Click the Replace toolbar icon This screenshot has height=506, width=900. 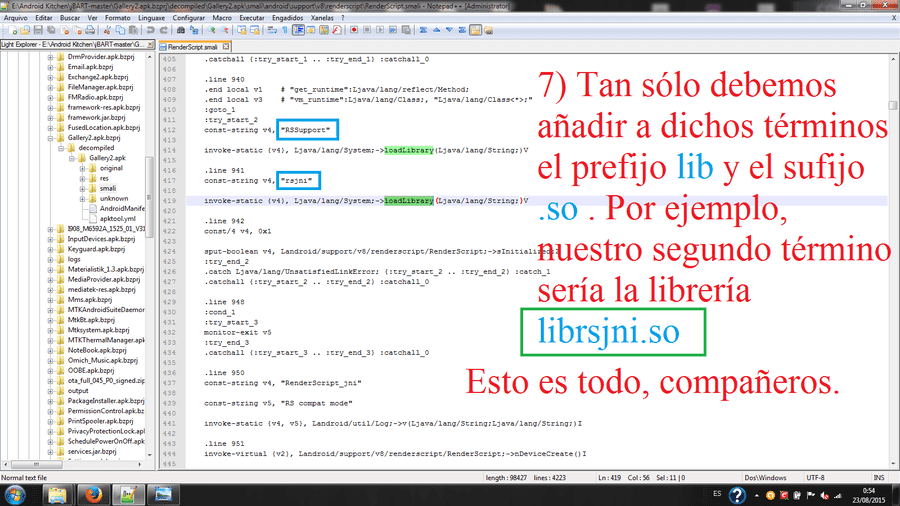pyautogui.click(x=193, y=30)
